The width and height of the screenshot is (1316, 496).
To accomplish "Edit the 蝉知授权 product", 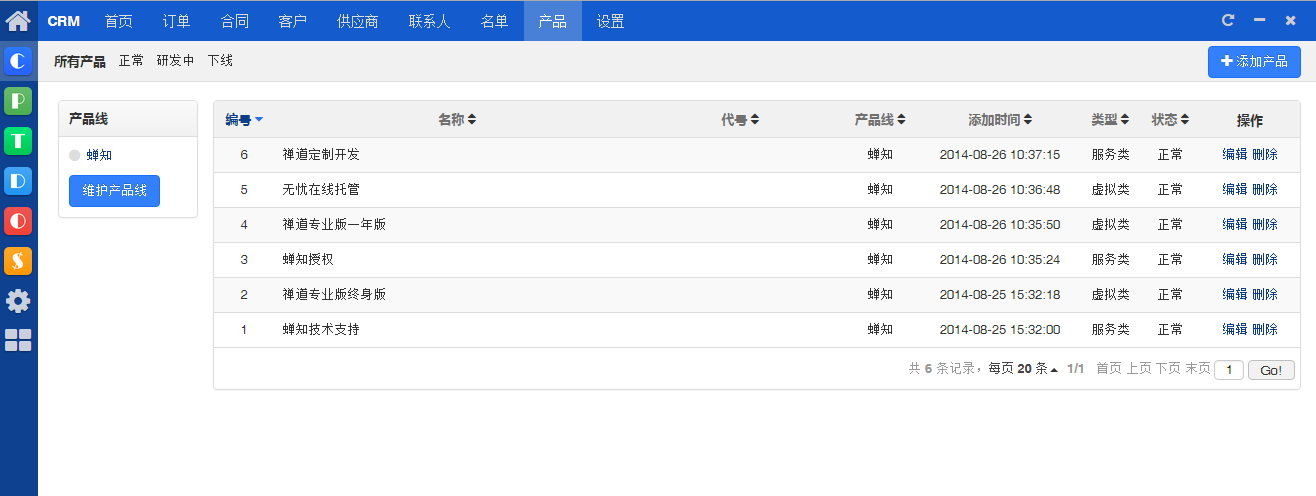I will click(1234, 260).
